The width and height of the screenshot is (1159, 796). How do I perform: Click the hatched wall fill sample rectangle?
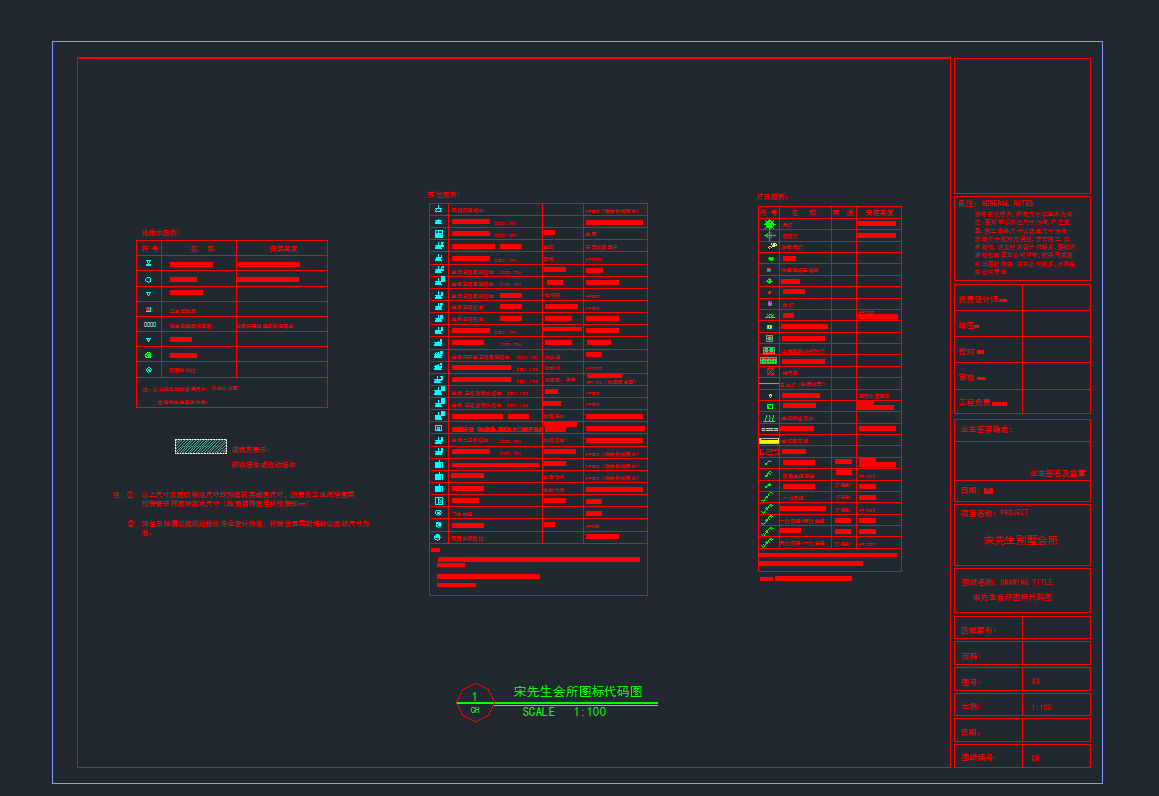click(200, 446)
